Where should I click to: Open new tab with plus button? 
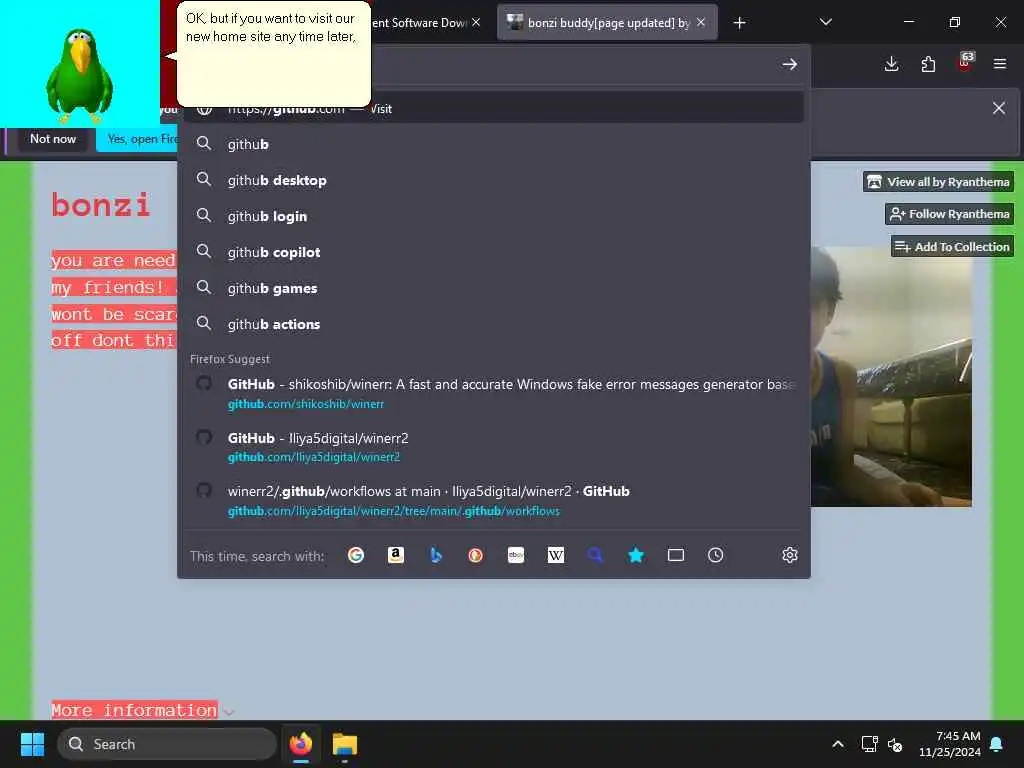tap(739, 23)
